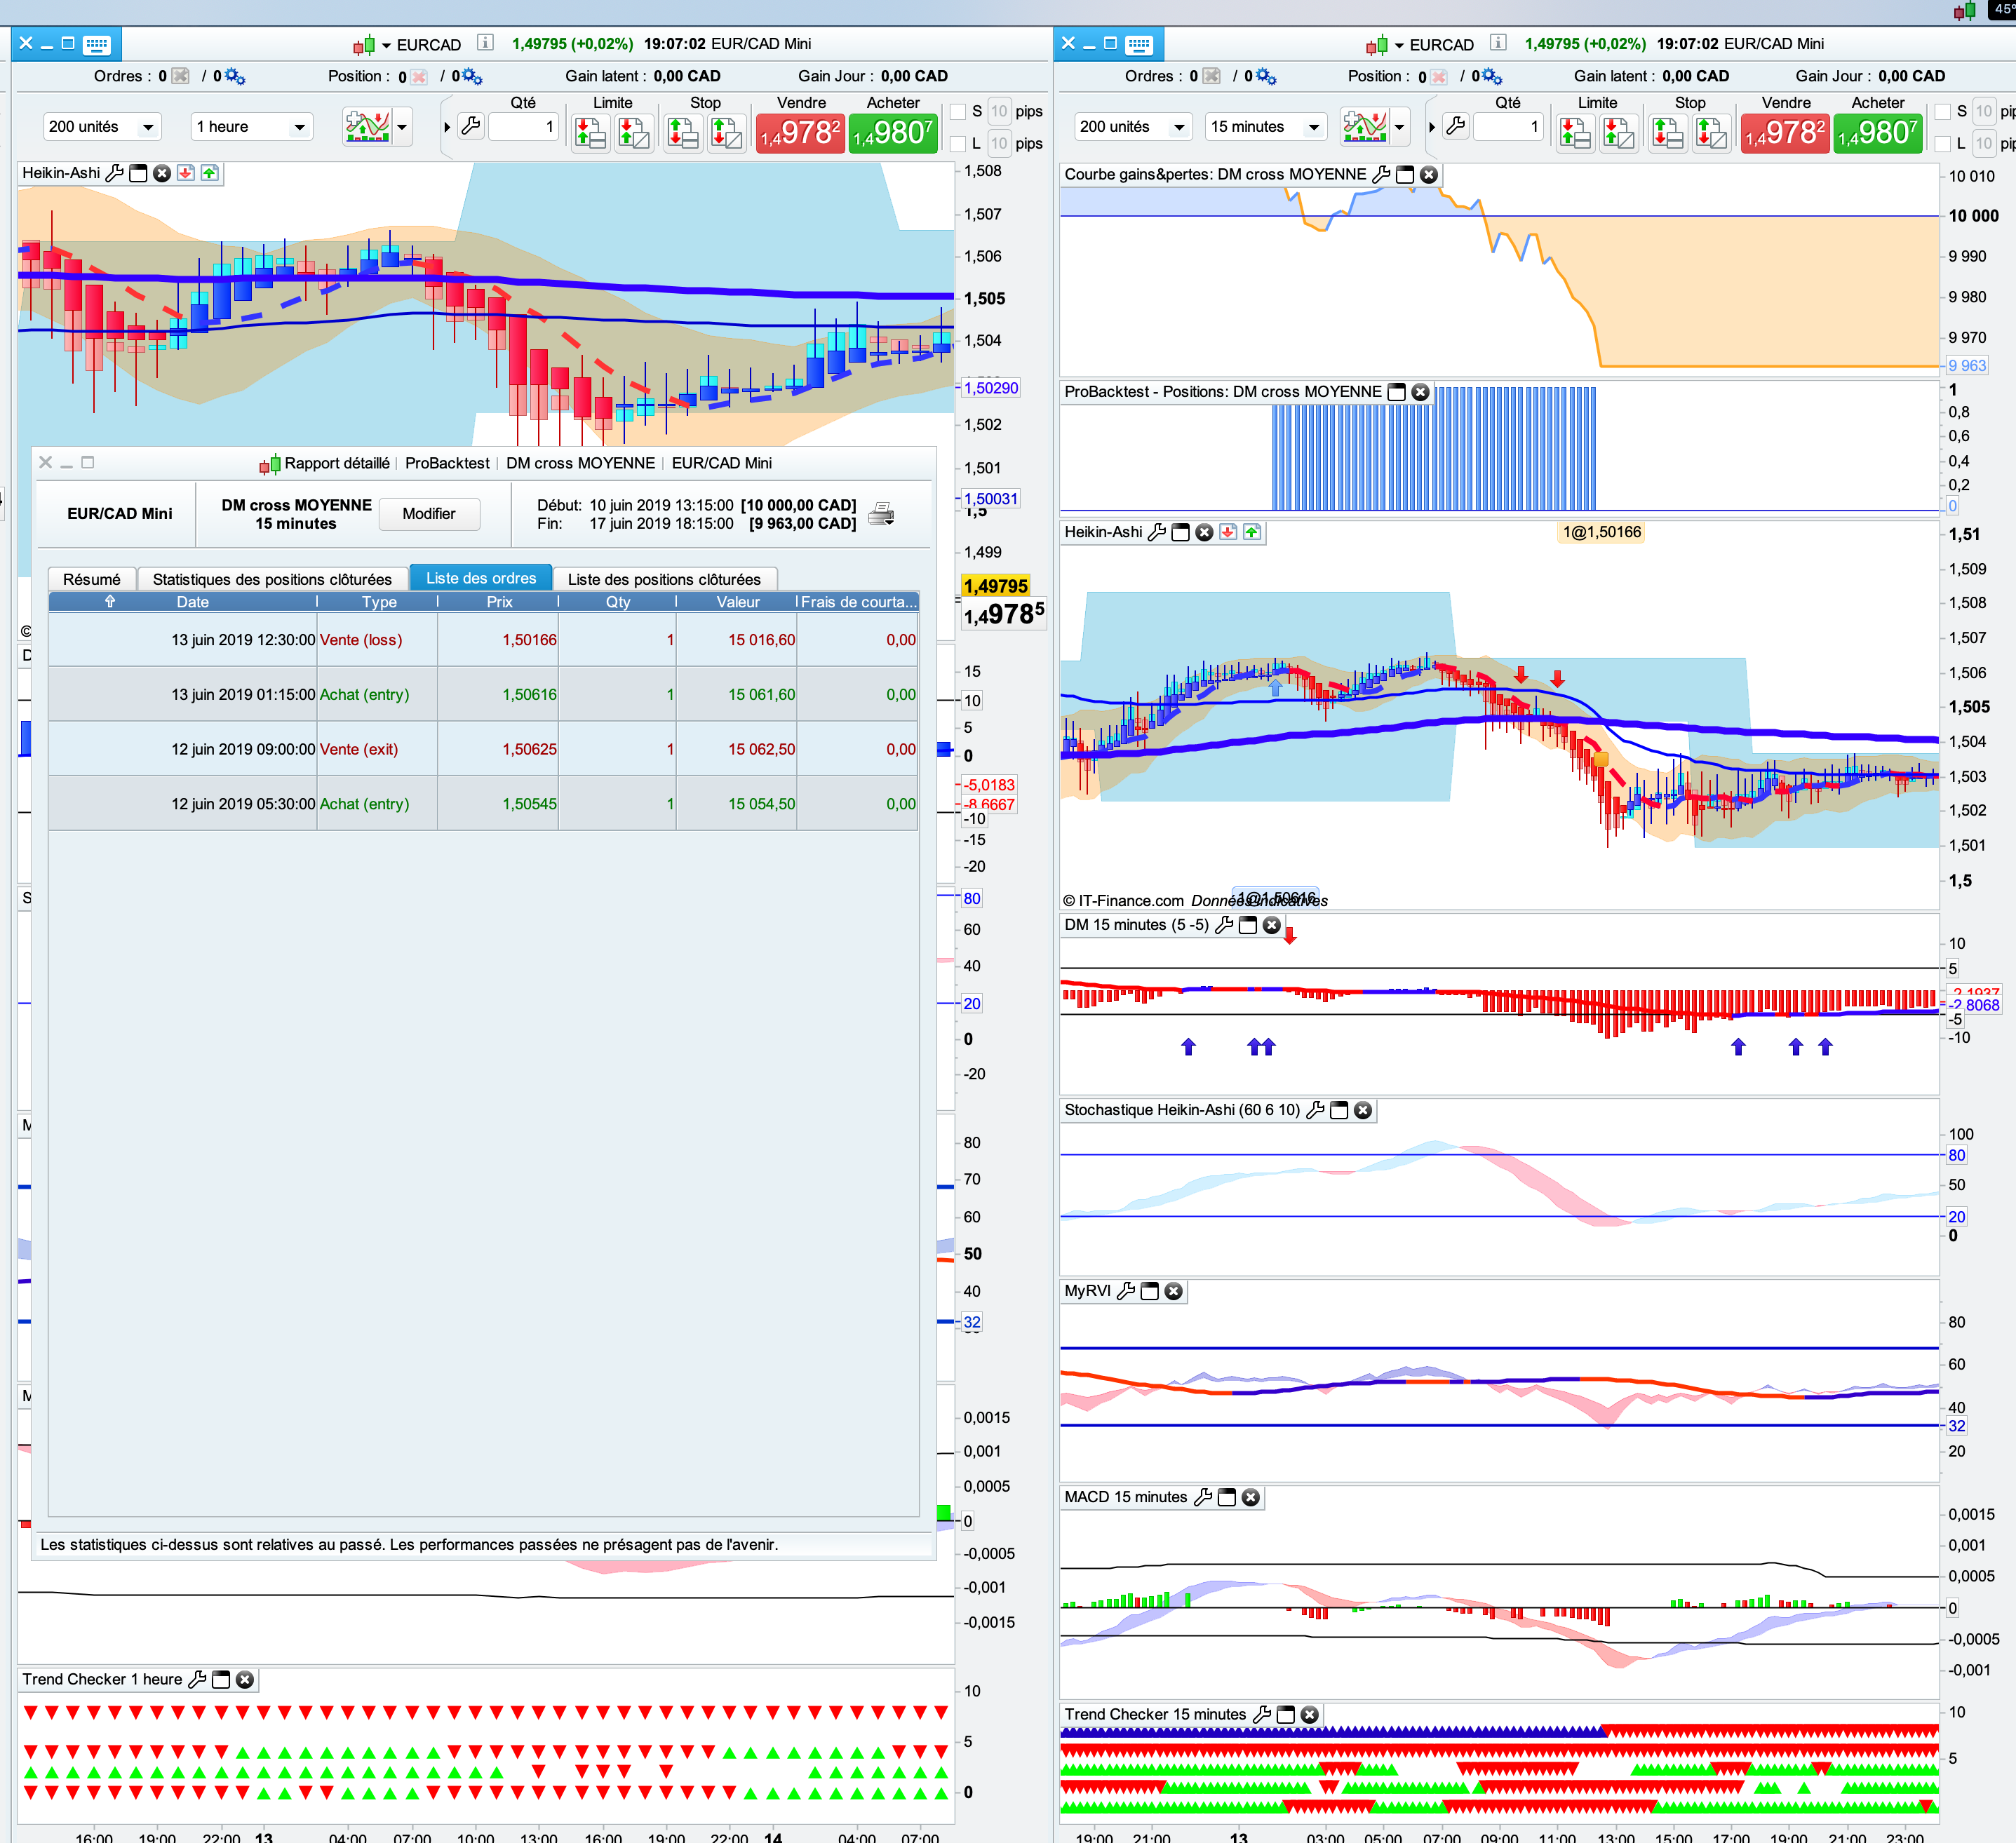Click Position settings gears icon in left window
The height and width of the screenshot is (1843, 2016).
(471, 77)
